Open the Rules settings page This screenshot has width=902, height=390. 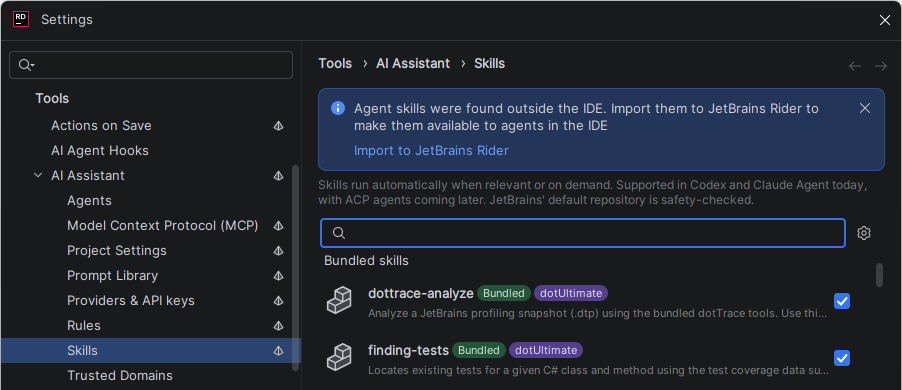(x=84, y=326)
